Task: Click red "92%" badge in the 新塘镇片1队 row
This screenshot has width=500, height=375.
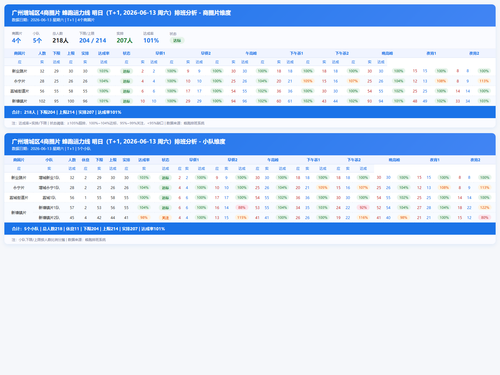Action: (x=363, y=208)
